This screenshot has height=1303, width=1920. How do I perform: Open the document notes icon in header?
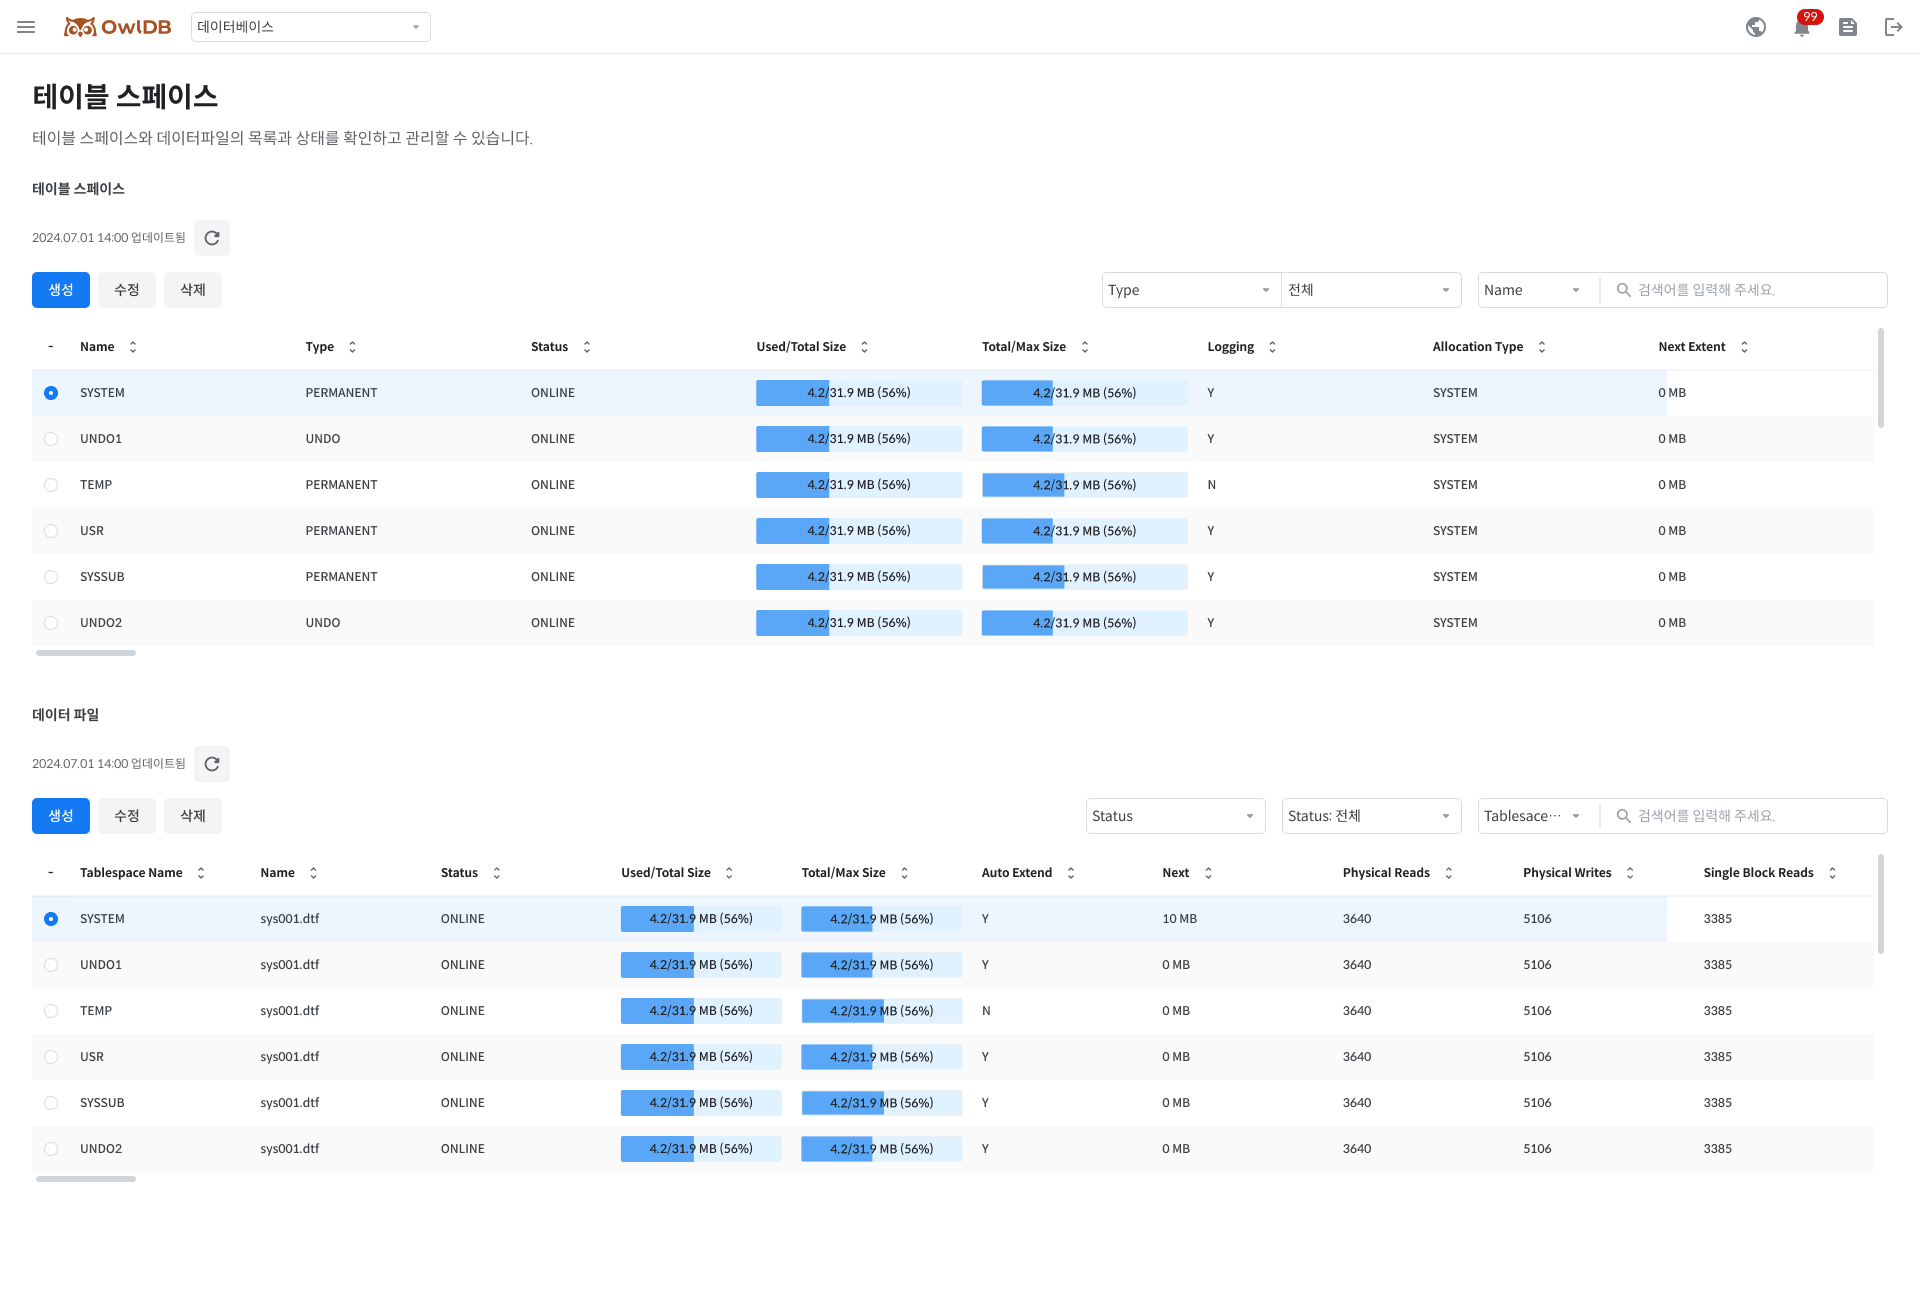click(x=1848, y=27)
